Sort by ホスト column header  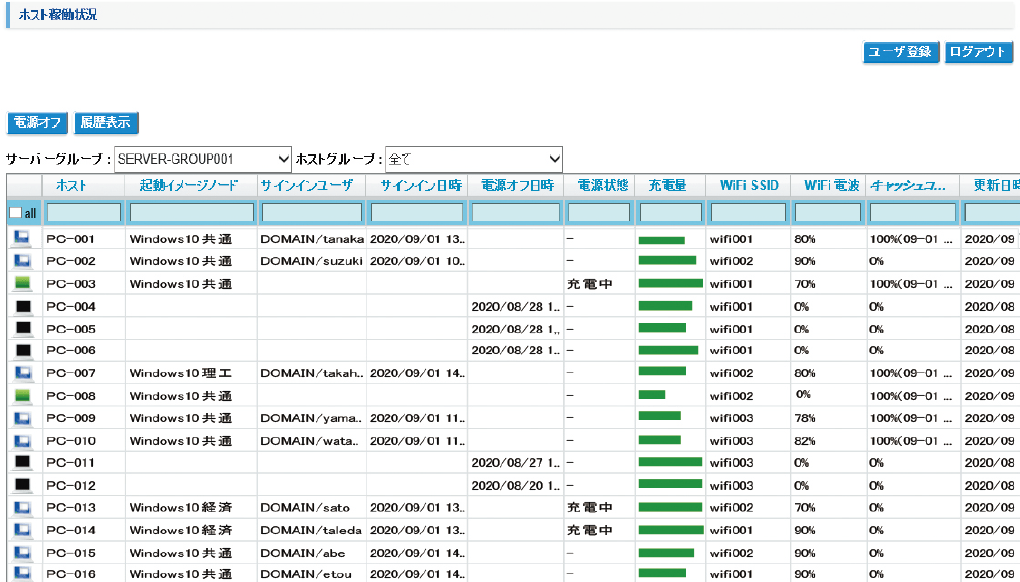[71, 185]
